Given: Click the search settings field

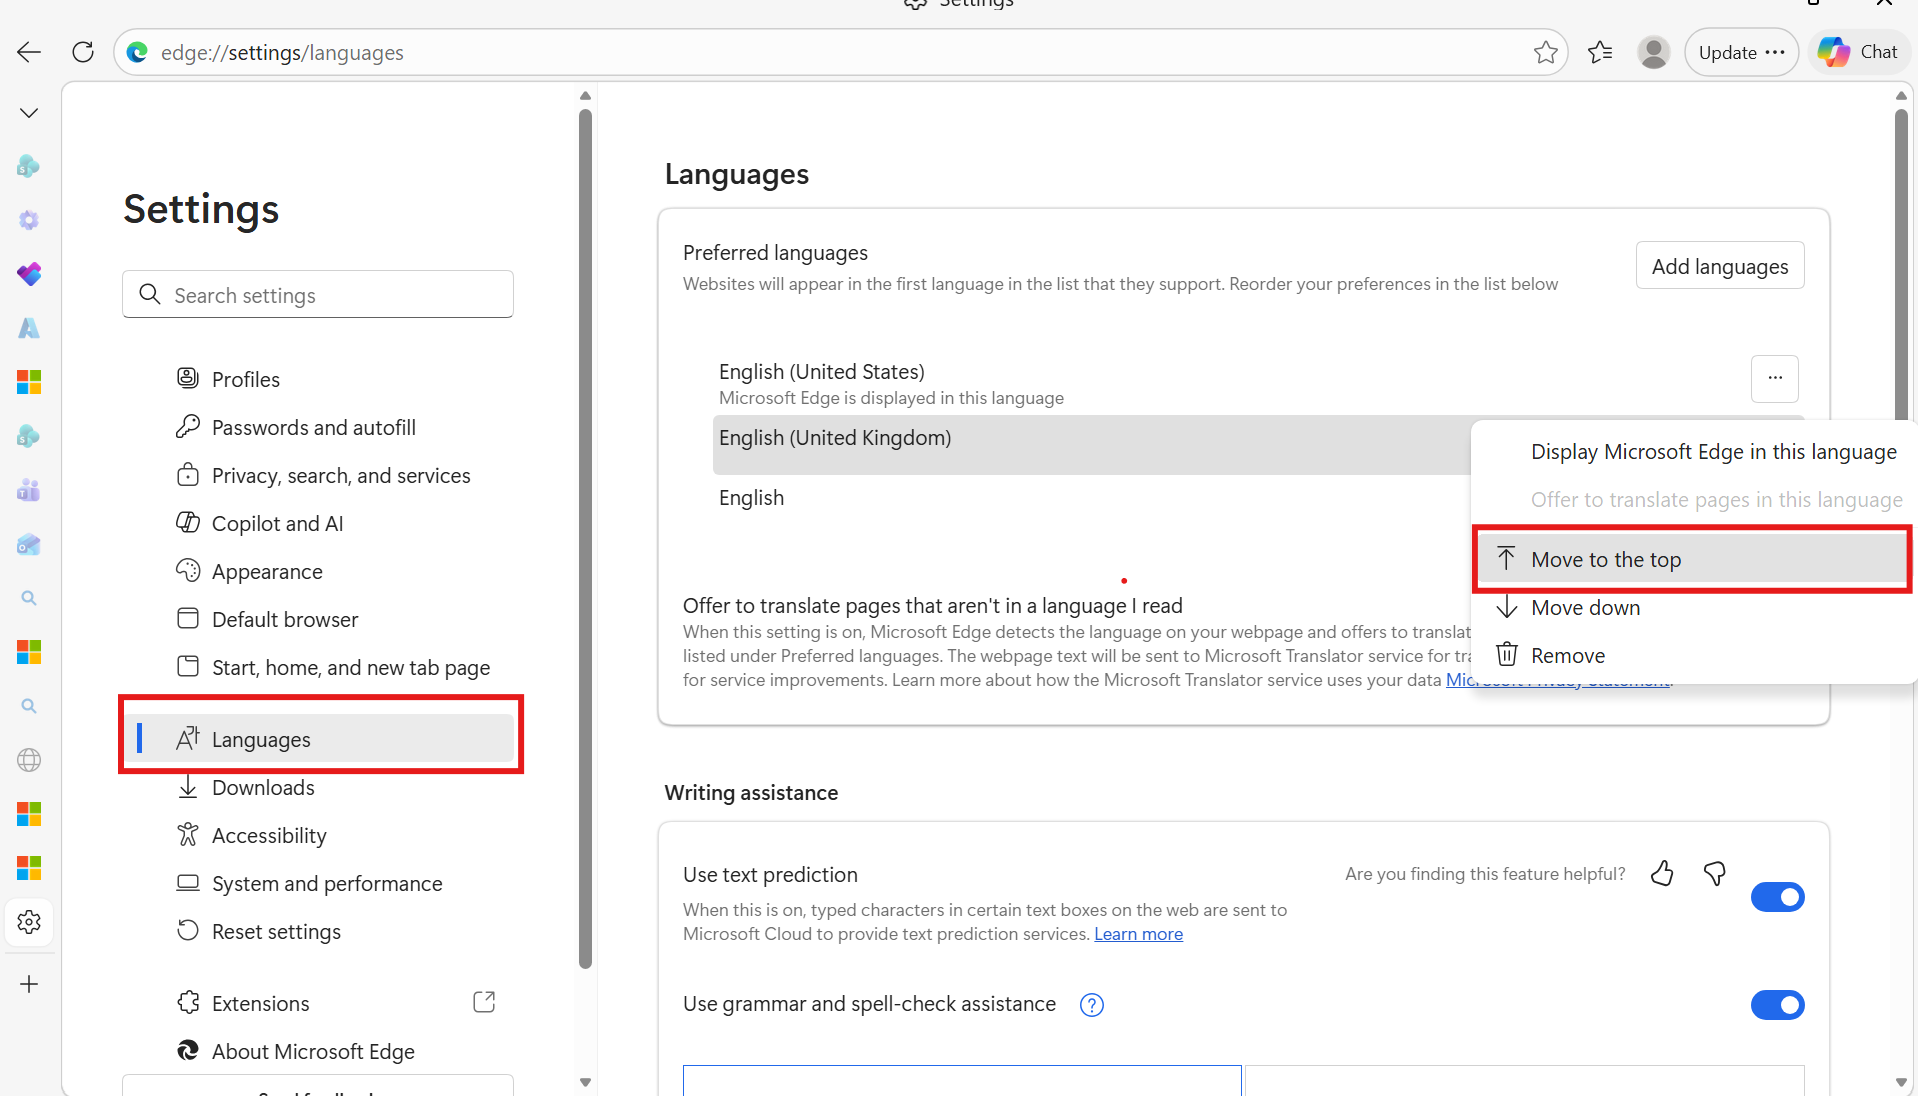Looking at the screenshot, I should coord(318,295).
